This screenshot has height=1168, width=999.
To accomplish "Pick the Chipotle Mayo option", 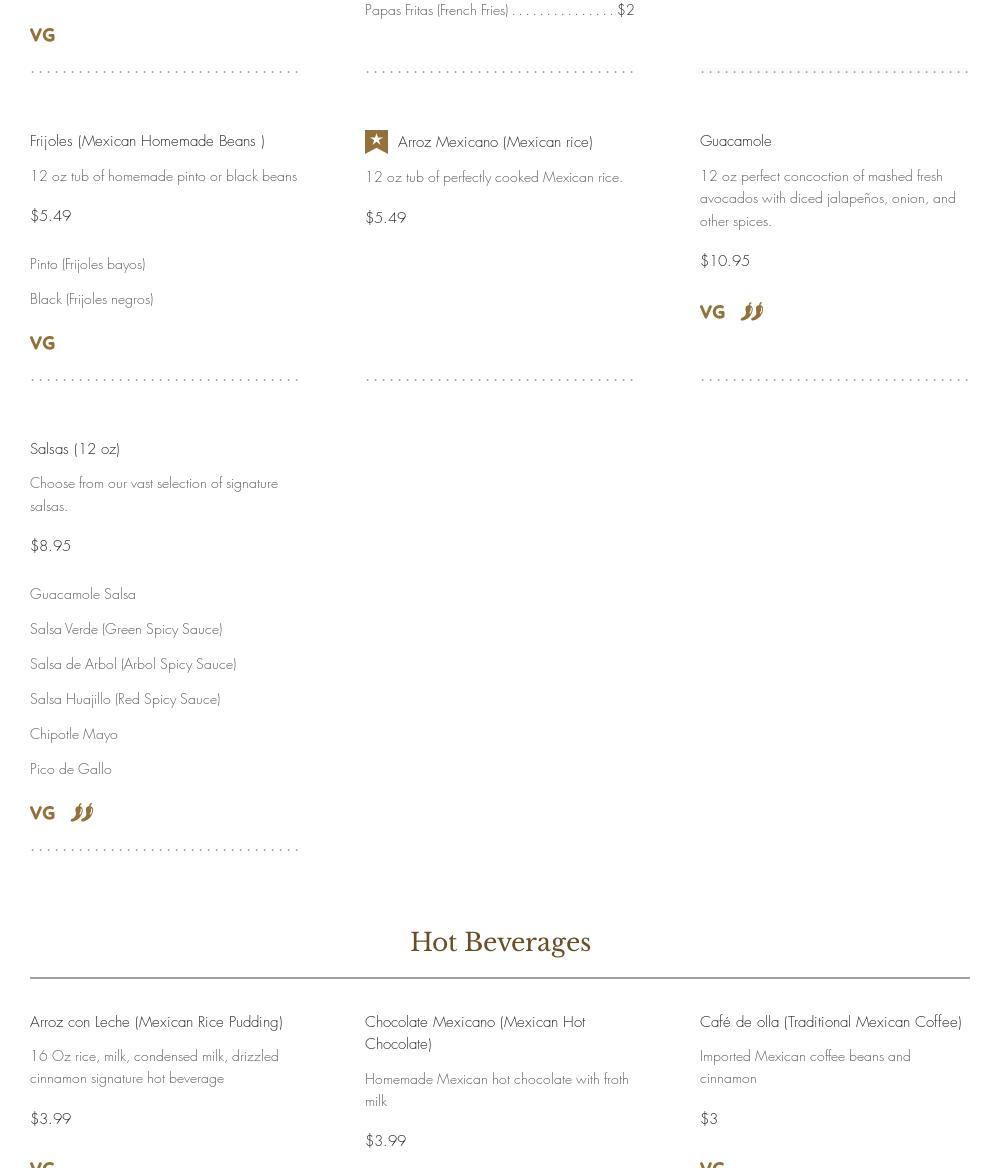I will [74, 734].
